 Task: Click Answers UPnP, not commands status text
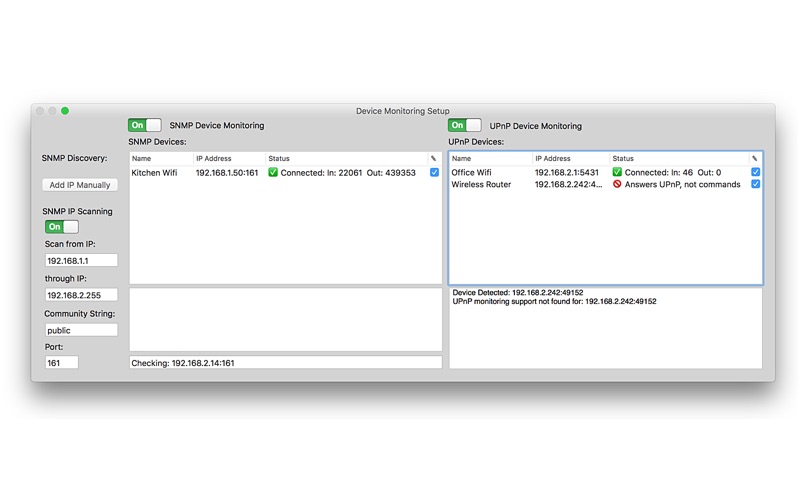pos(682,184)
